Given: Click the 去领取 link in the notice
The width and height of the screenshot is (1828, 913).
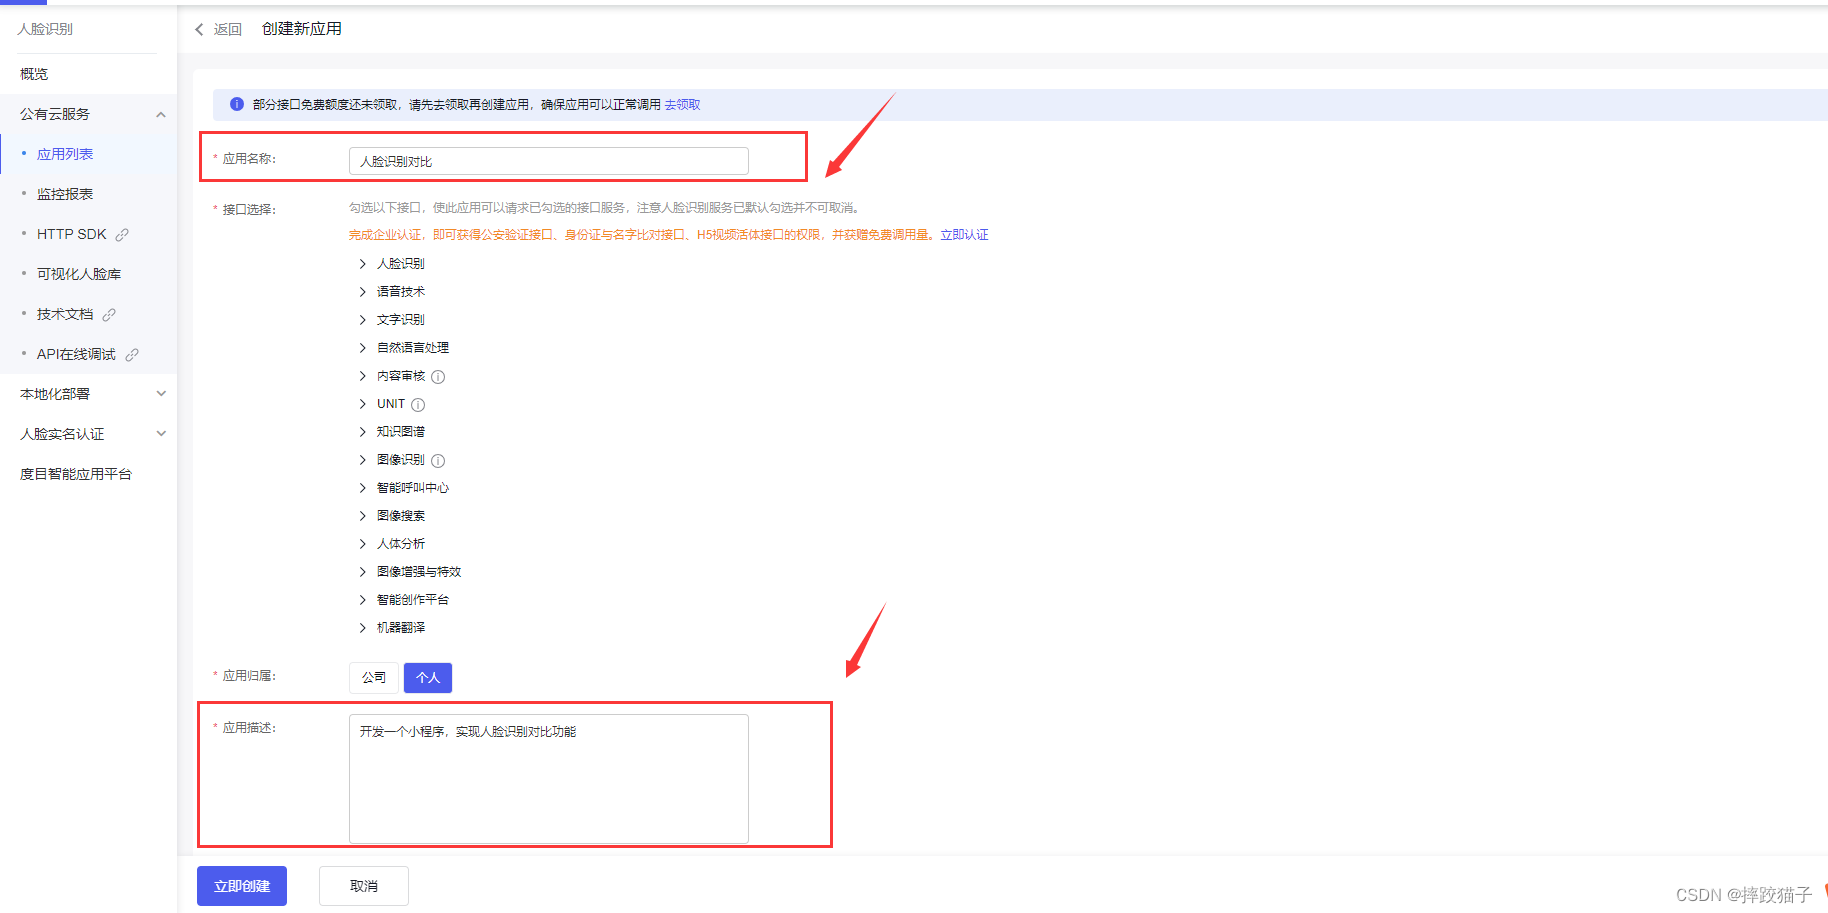Looking at the screenshot, I should pyautogui.click(x=682, y=105).
